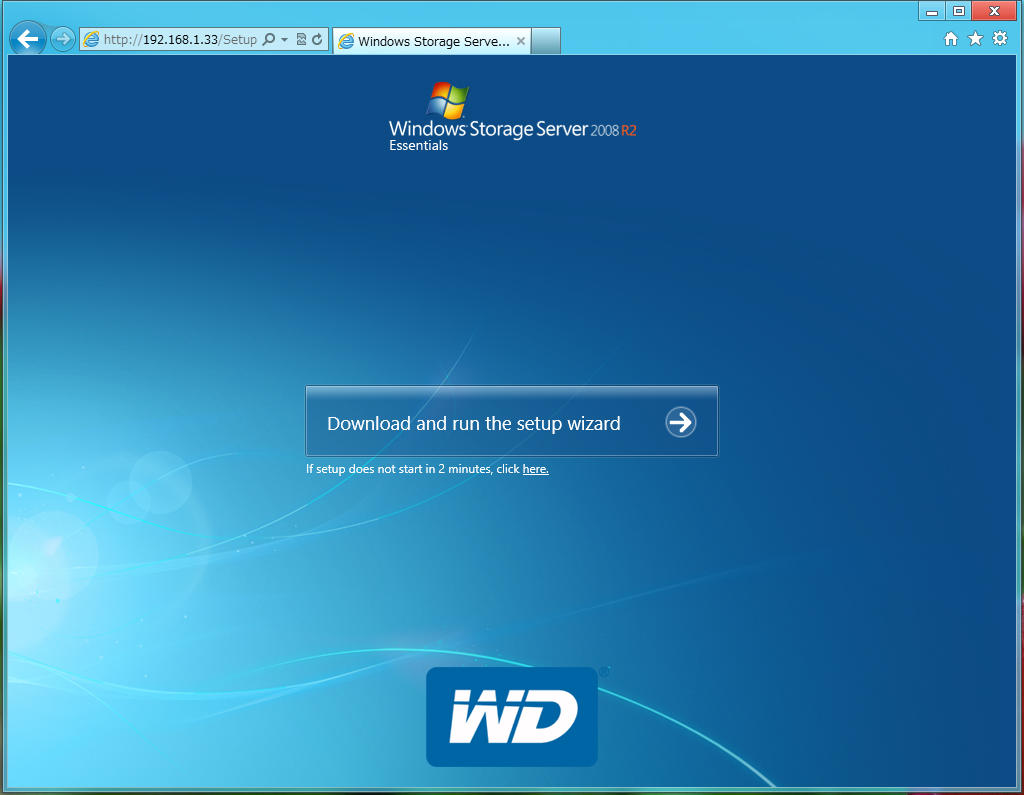
Task: Open favorites star icon
Action: click(x=975, y=39)
